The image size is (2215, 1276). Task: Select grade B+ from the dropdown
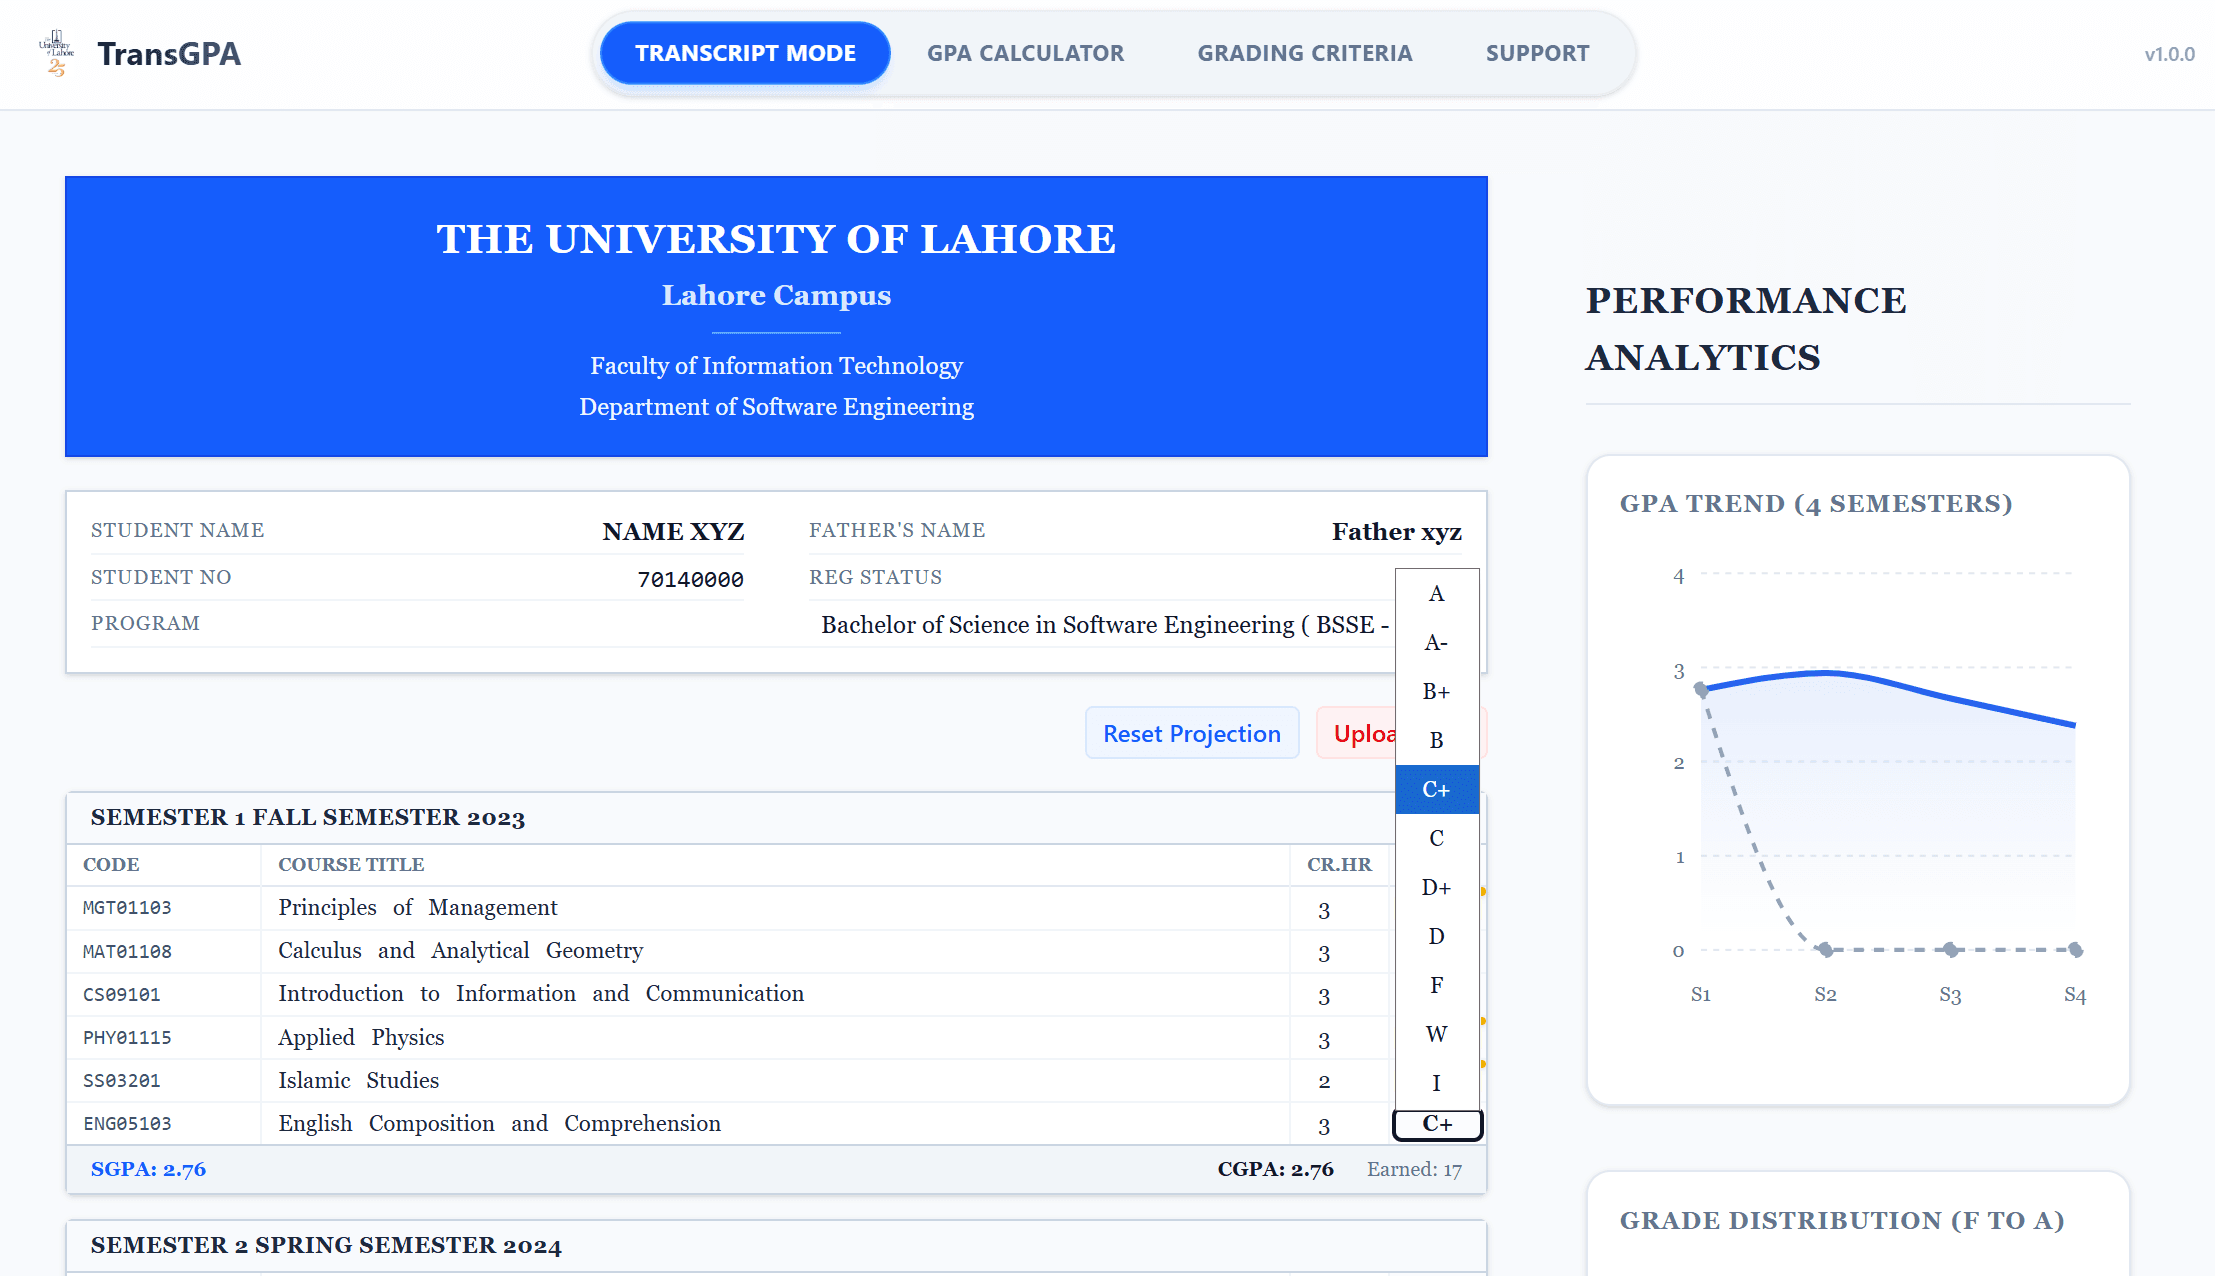point(1436,691)
